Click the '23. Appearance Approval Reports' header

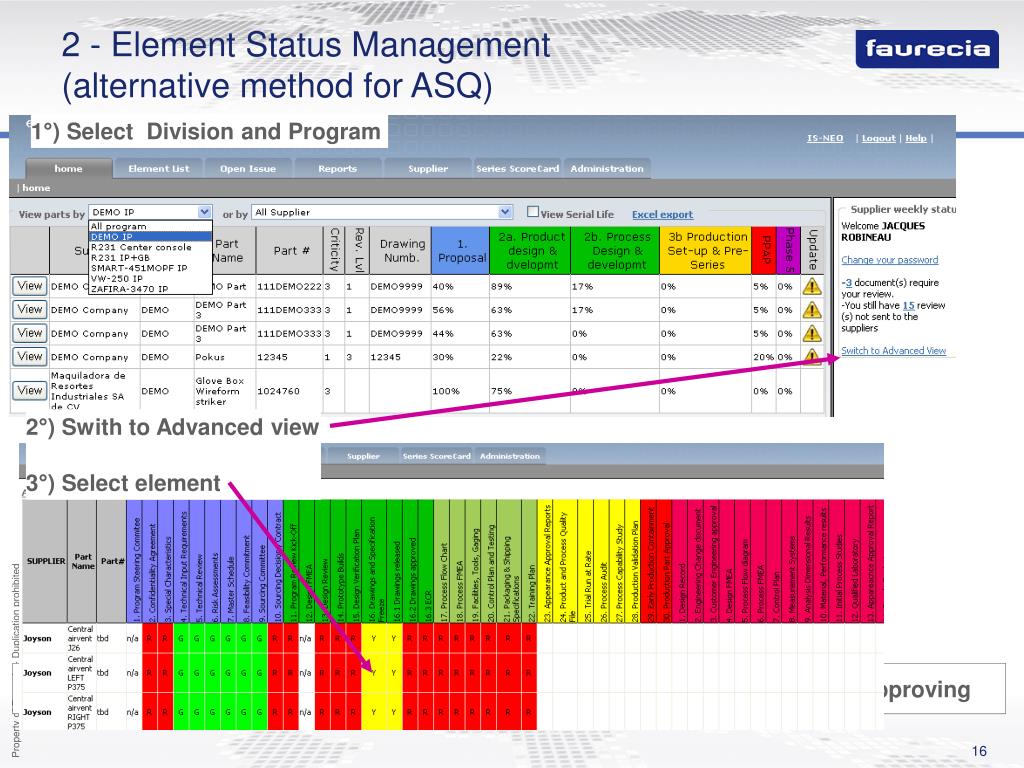[546, 562]
